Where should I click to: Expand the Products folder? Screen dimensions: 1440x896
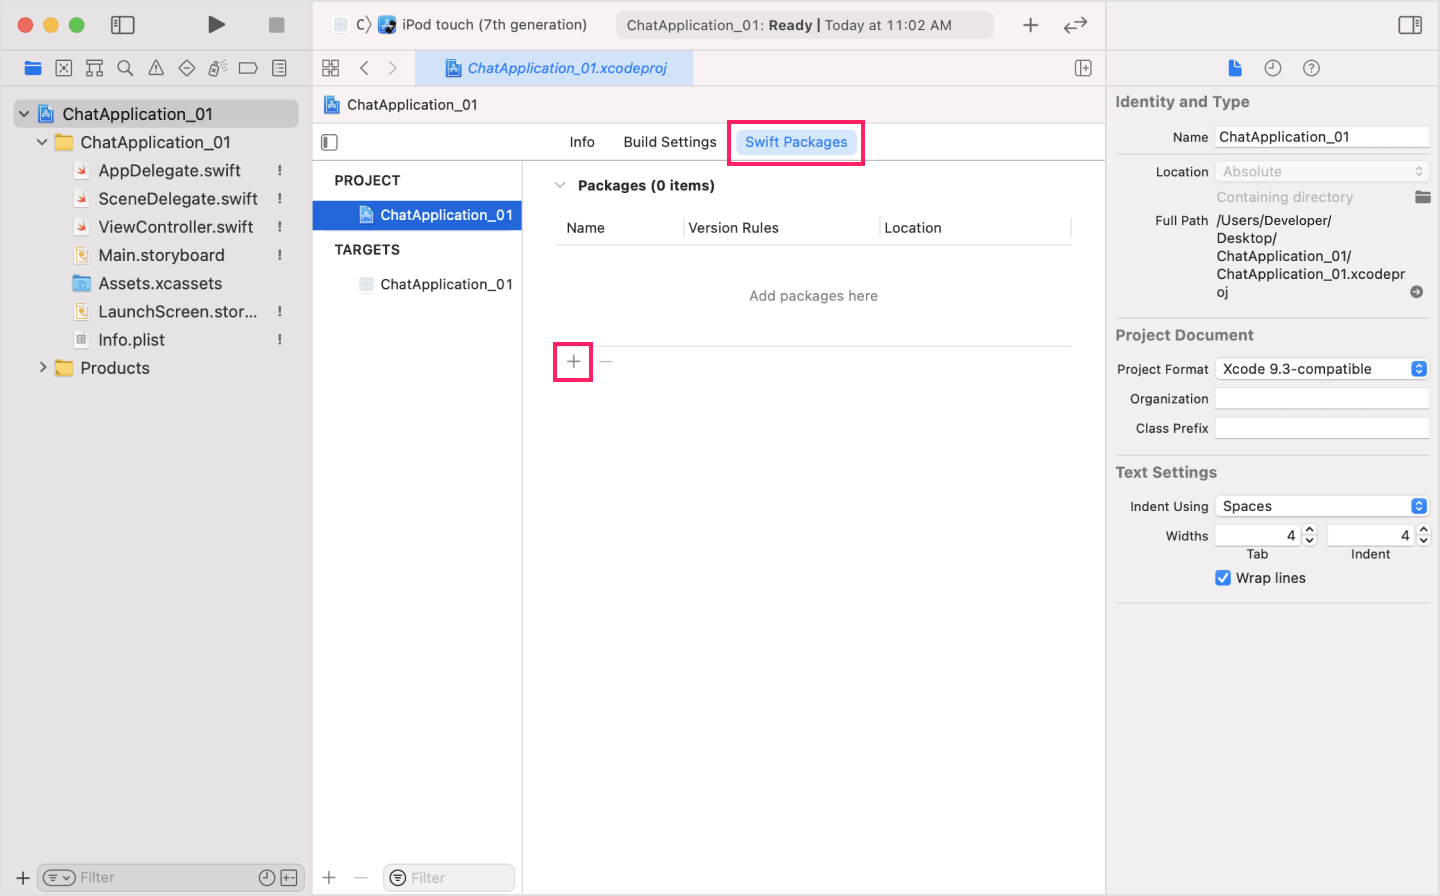click(42, 368)
